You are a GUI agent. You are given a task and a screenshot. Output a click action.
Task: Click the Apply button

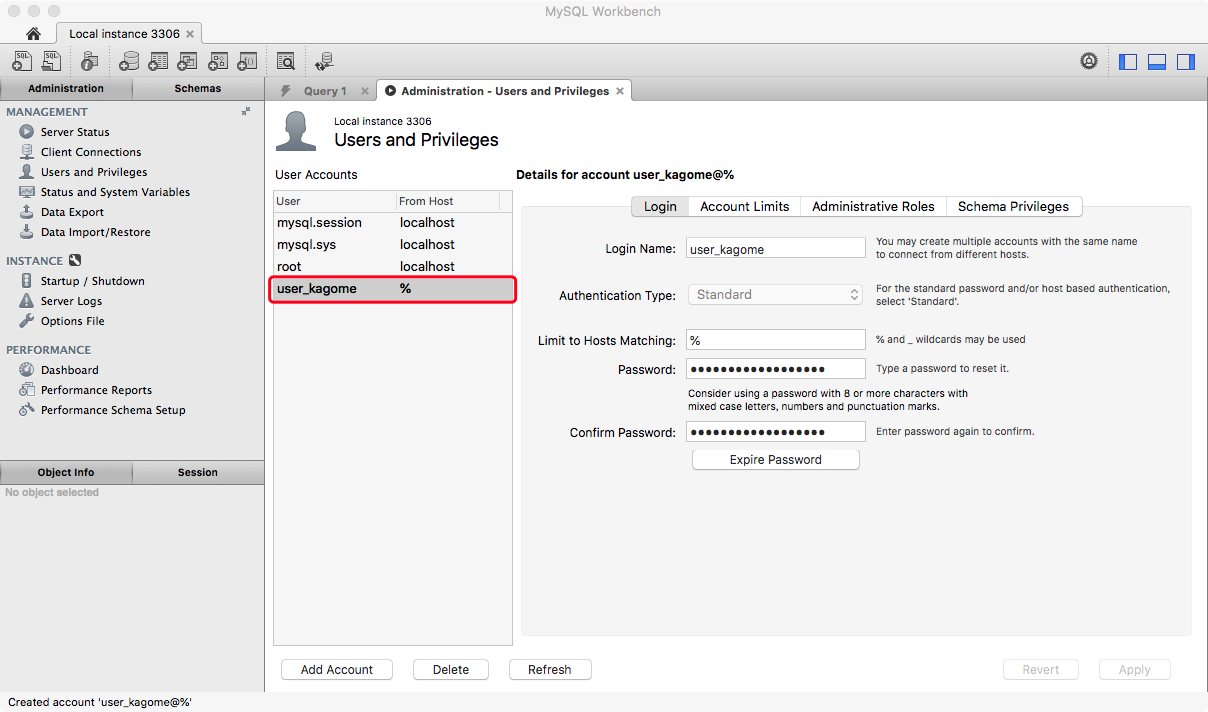1135,670
